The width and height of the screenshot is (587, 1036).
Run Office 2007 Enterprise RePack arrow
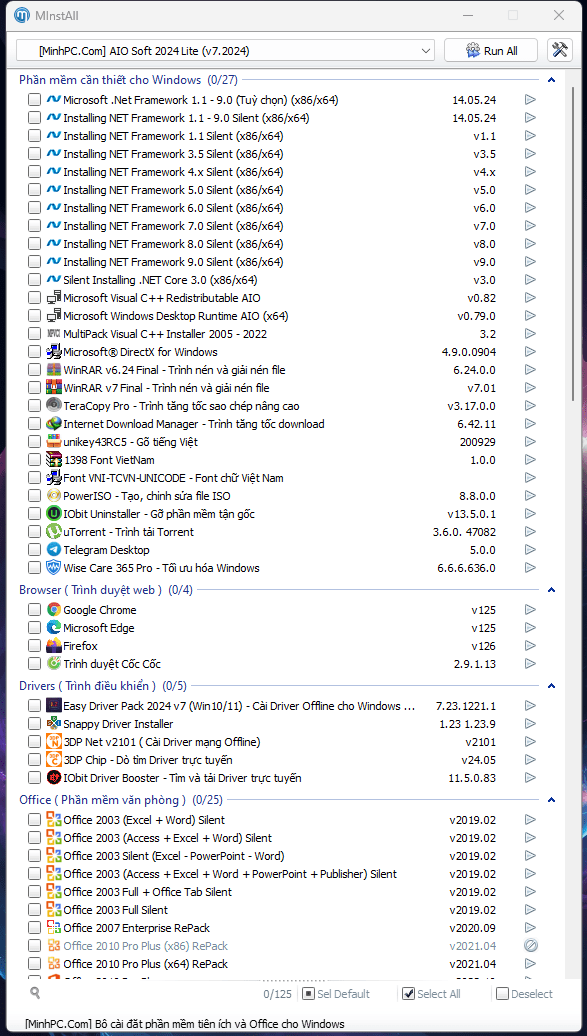(530, 928)
